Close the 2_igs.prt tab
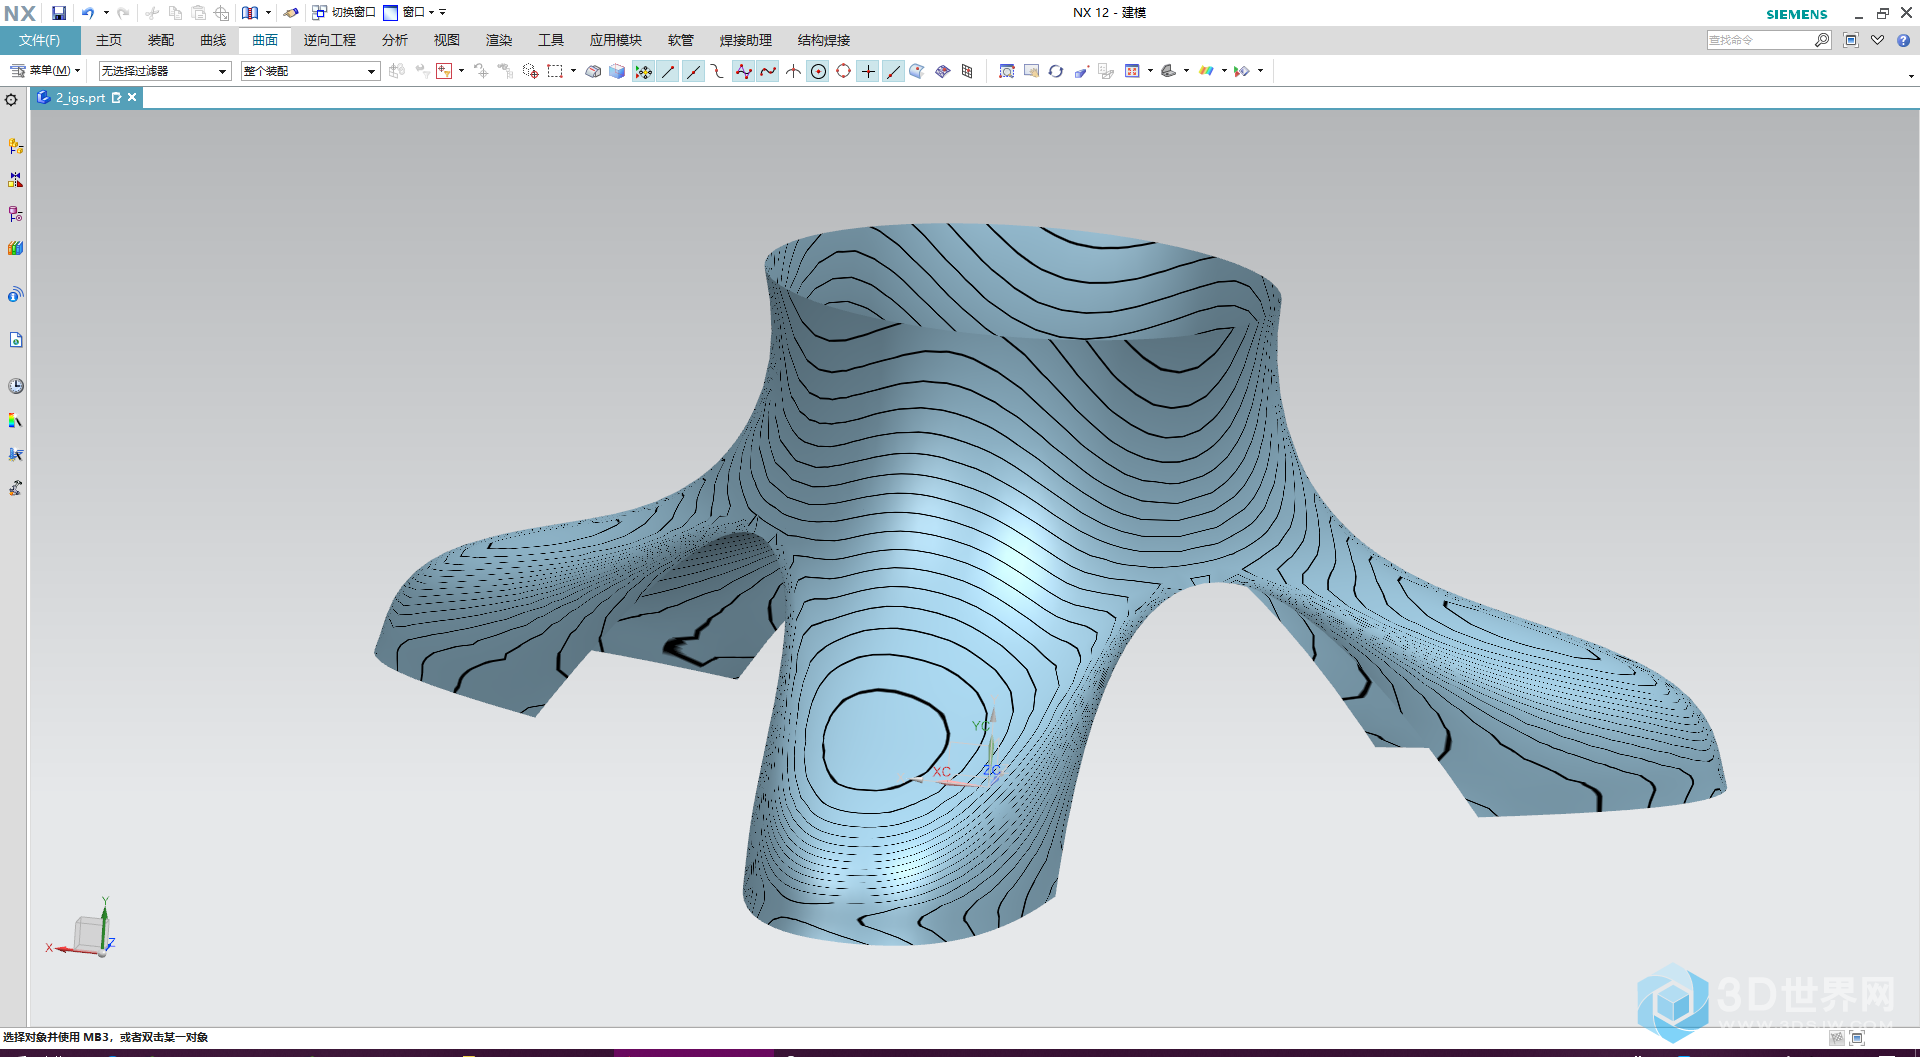 point(132,97)
